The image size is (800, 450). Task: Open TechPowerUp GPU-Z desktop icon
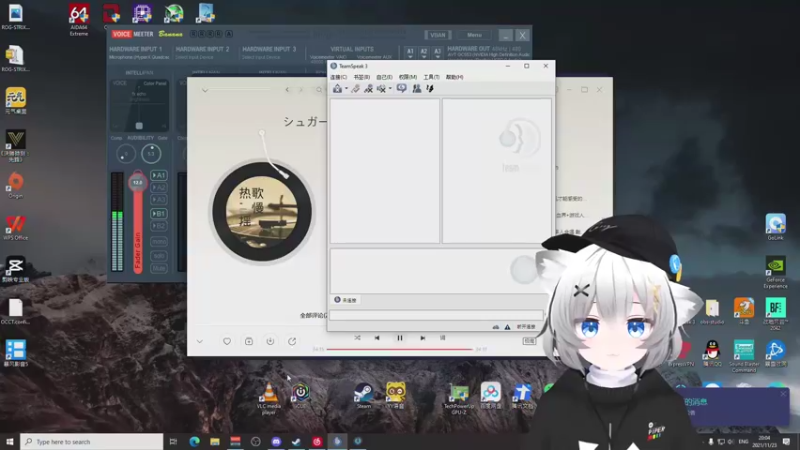pos(459,398)
